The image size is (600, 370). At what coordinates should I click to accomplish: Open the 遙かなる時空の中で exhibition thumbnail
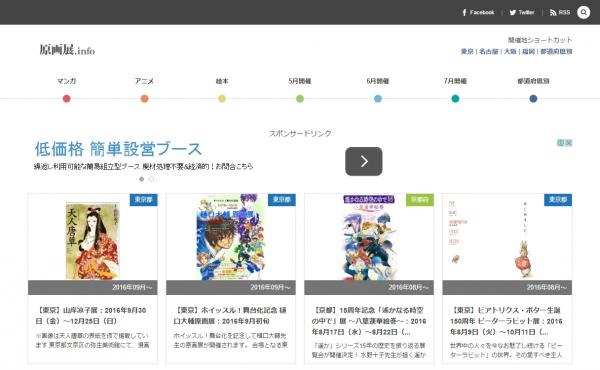[369, 237]
